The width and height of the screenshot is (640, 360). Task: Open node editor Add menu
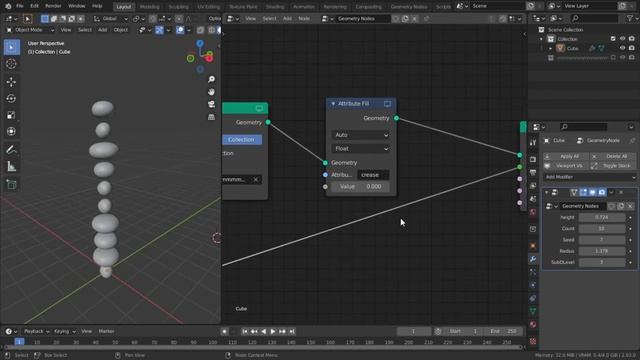pyautogui.click(x=287, y=19)
